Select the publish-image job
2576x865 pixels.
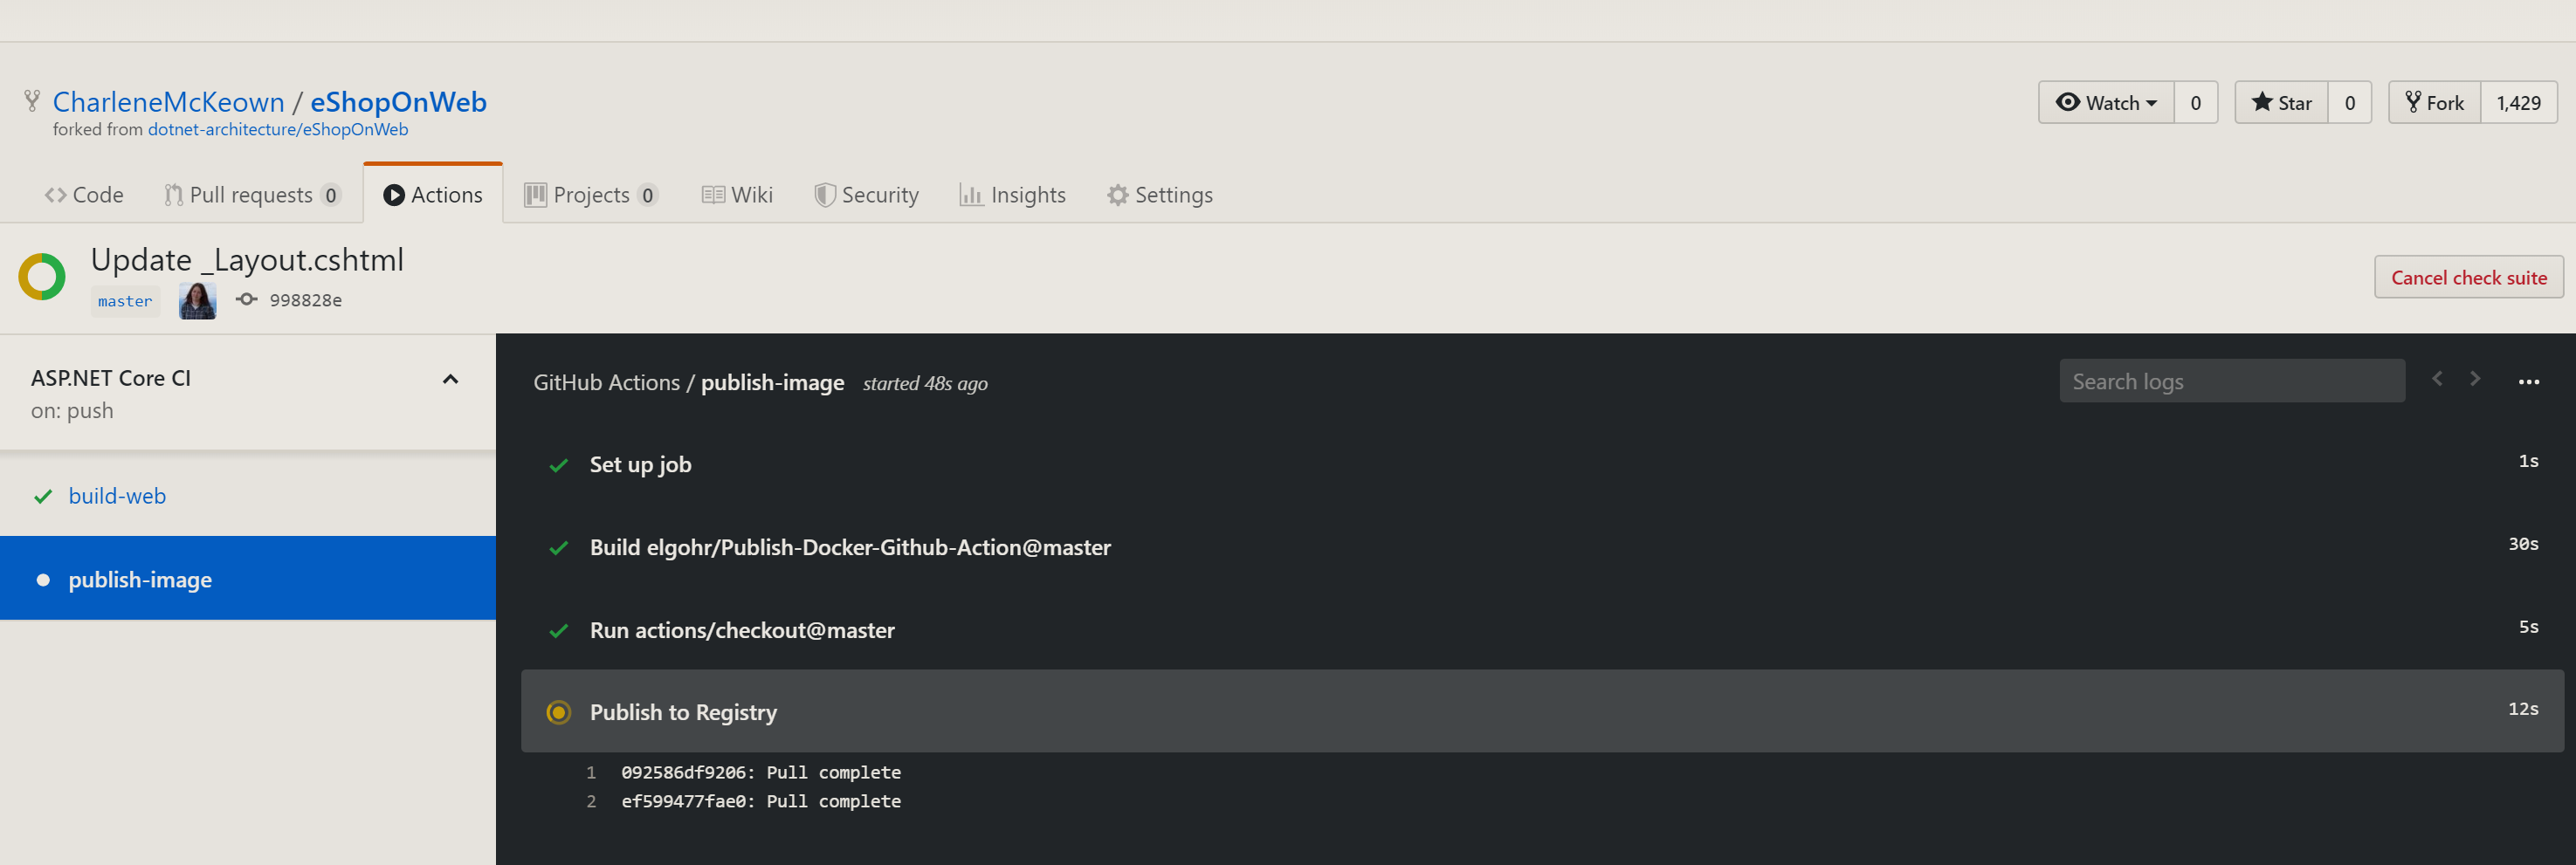(248, 579)
